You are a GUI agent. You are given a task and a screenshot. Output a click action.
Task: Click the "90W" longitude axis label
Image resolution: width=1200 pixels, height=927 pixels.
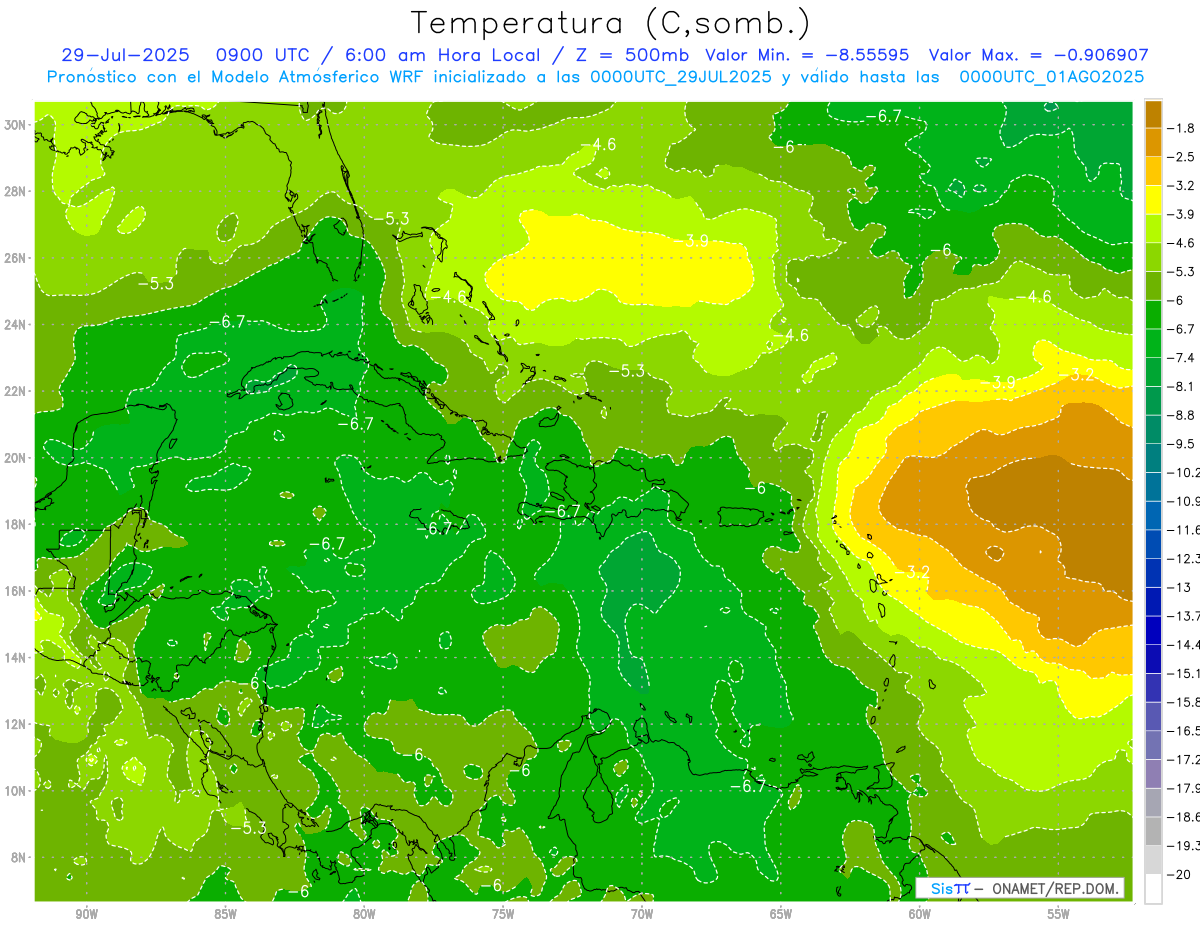tap(87, 914)
